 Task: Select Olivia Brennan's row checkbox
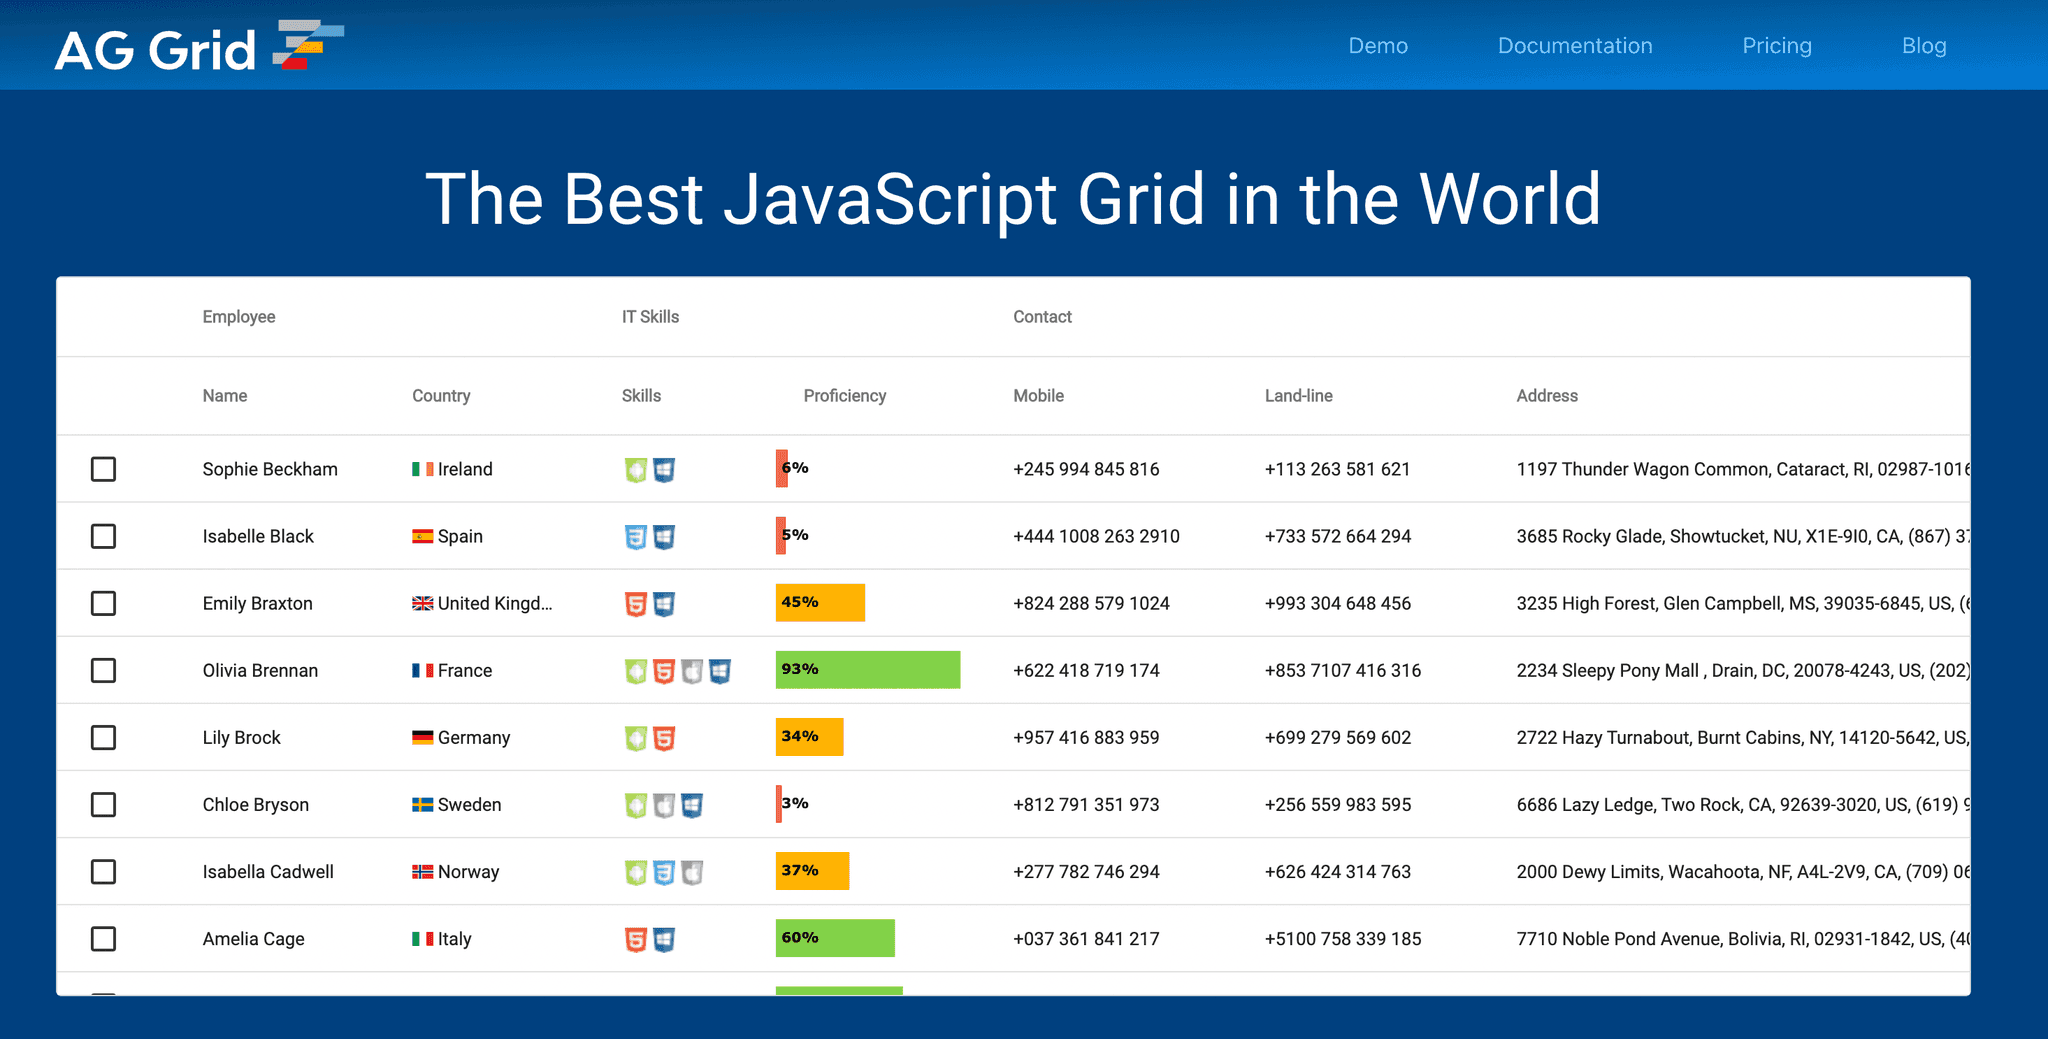[104, 670]
